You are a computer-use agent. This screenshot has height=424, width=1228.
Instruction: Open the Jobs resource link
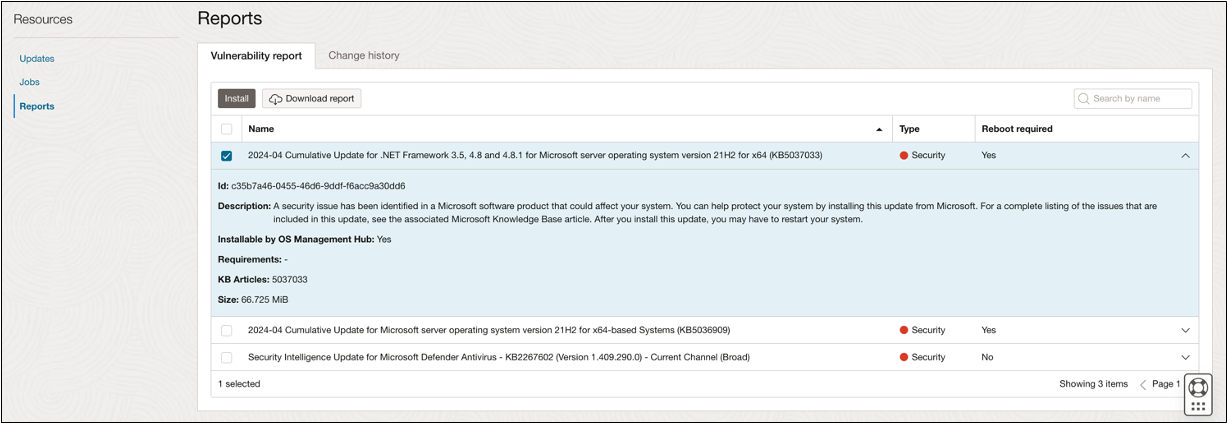pos(30,82)
